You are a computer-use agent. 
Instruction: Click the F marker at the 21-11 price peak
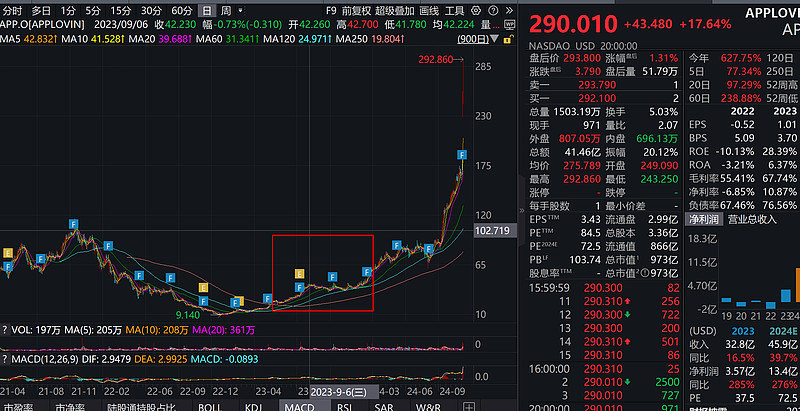coord(74,223)
